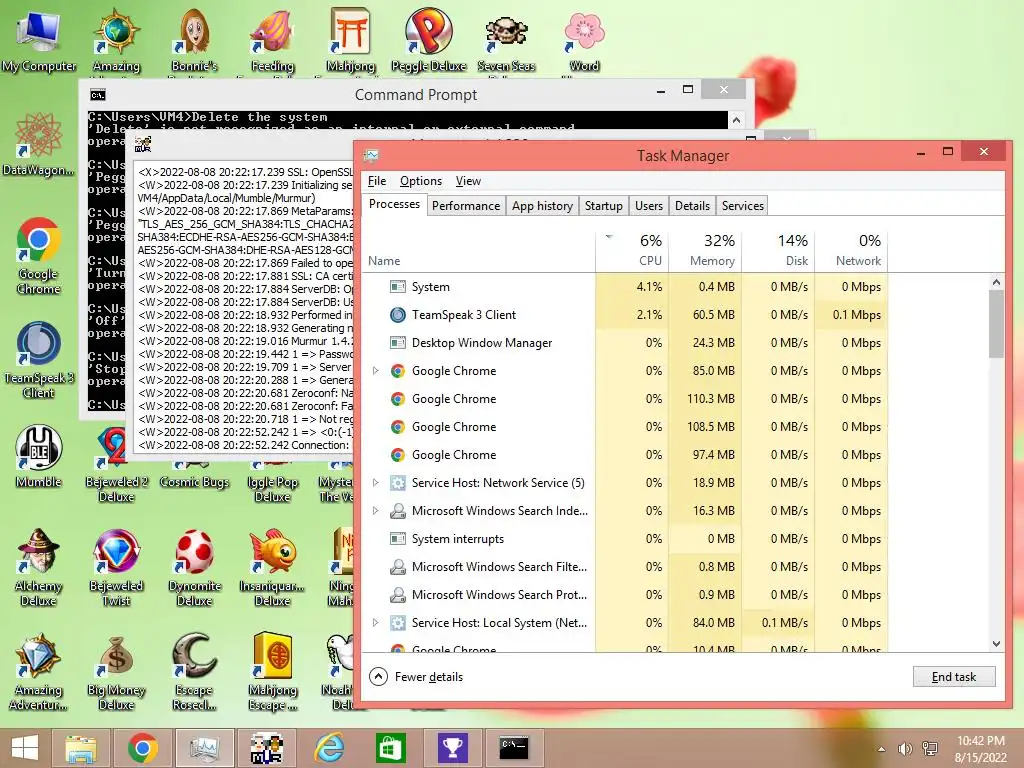
Task: Switch to the Users tab
Action: point(648,206)
